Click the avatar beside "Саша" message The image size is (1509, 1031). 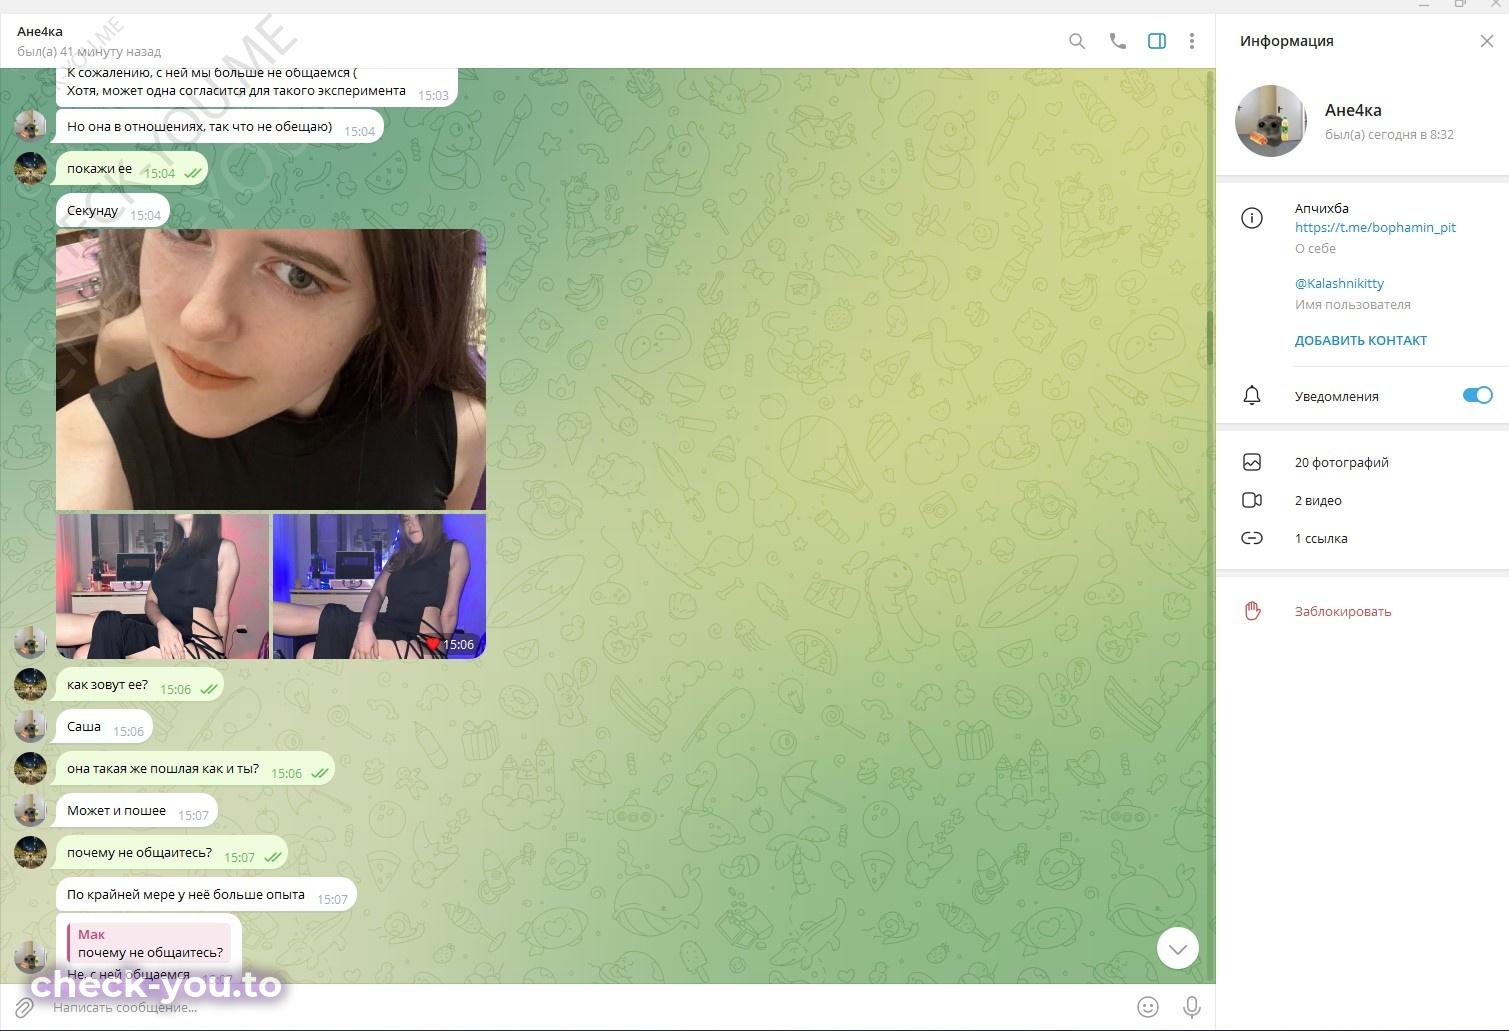click(x=30, y=727)
